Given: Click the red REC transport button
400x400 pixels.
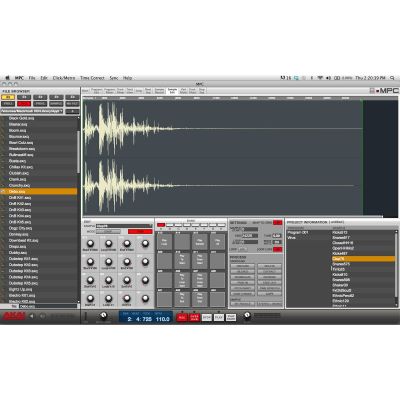Looking at the screenshot, I should (x=182, y=318).
